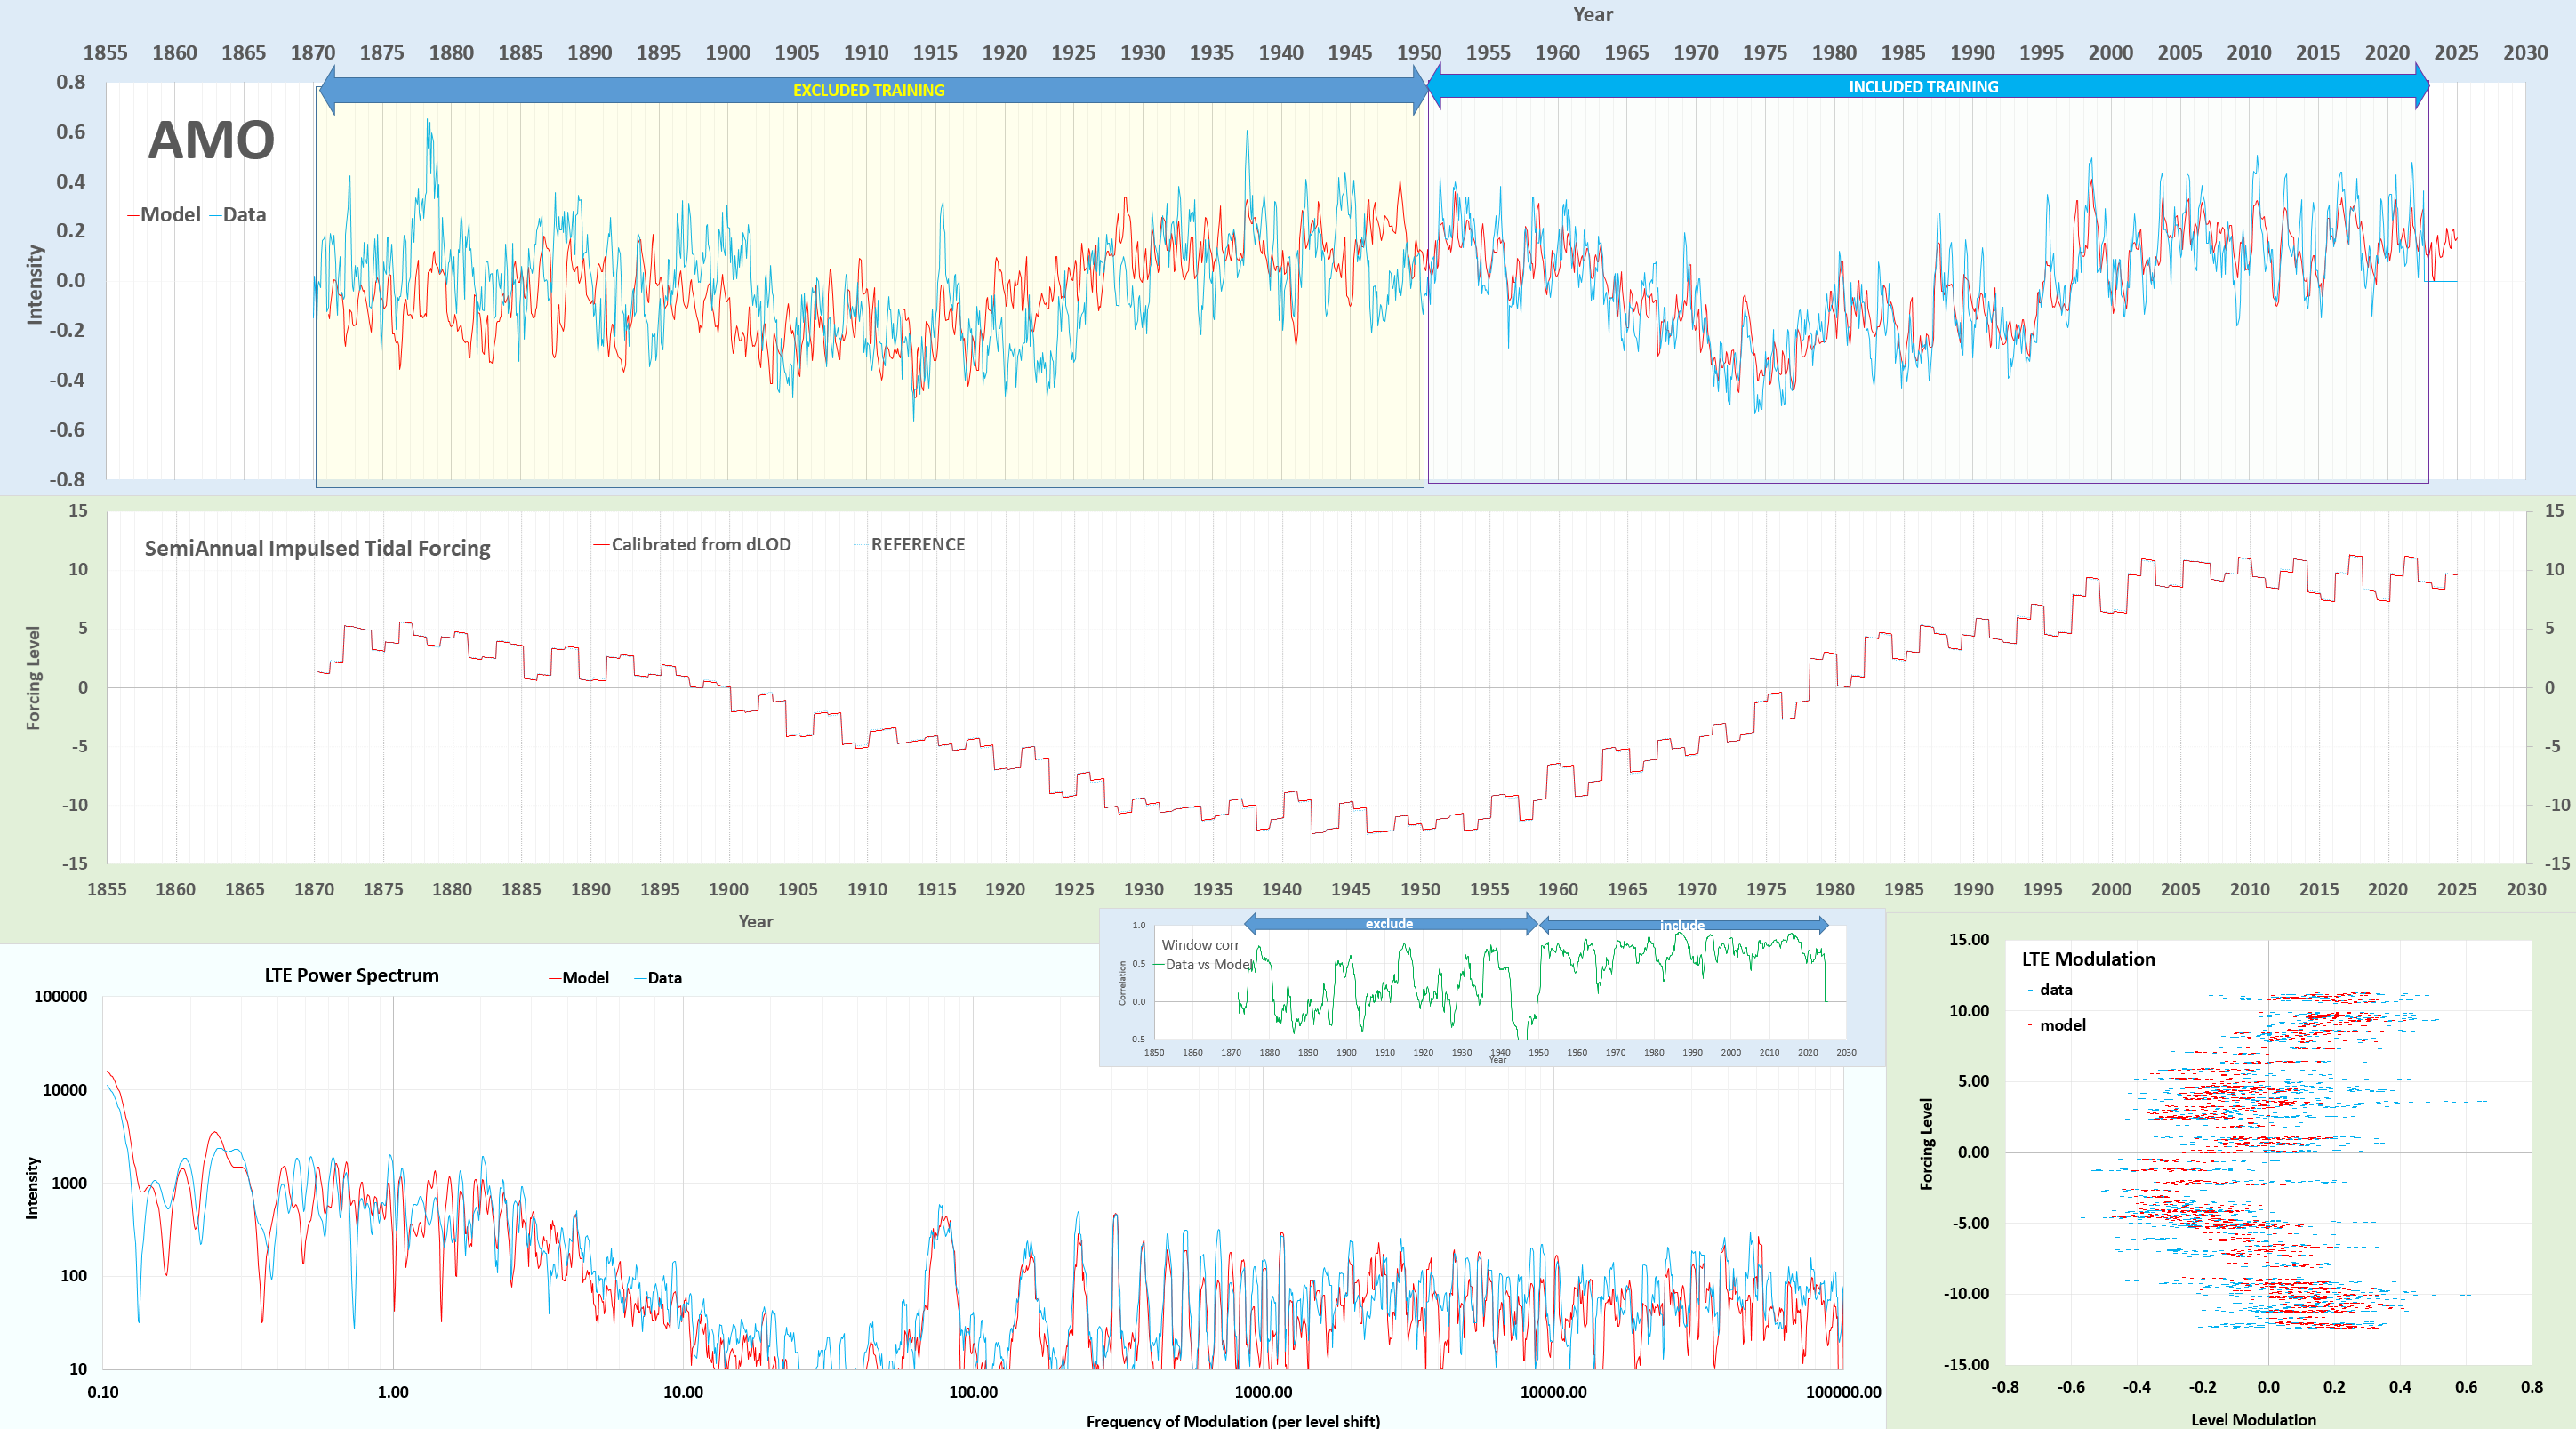Click the Intensity axis title of AMO chart
2576x1429 pixels.
point(34,285)
